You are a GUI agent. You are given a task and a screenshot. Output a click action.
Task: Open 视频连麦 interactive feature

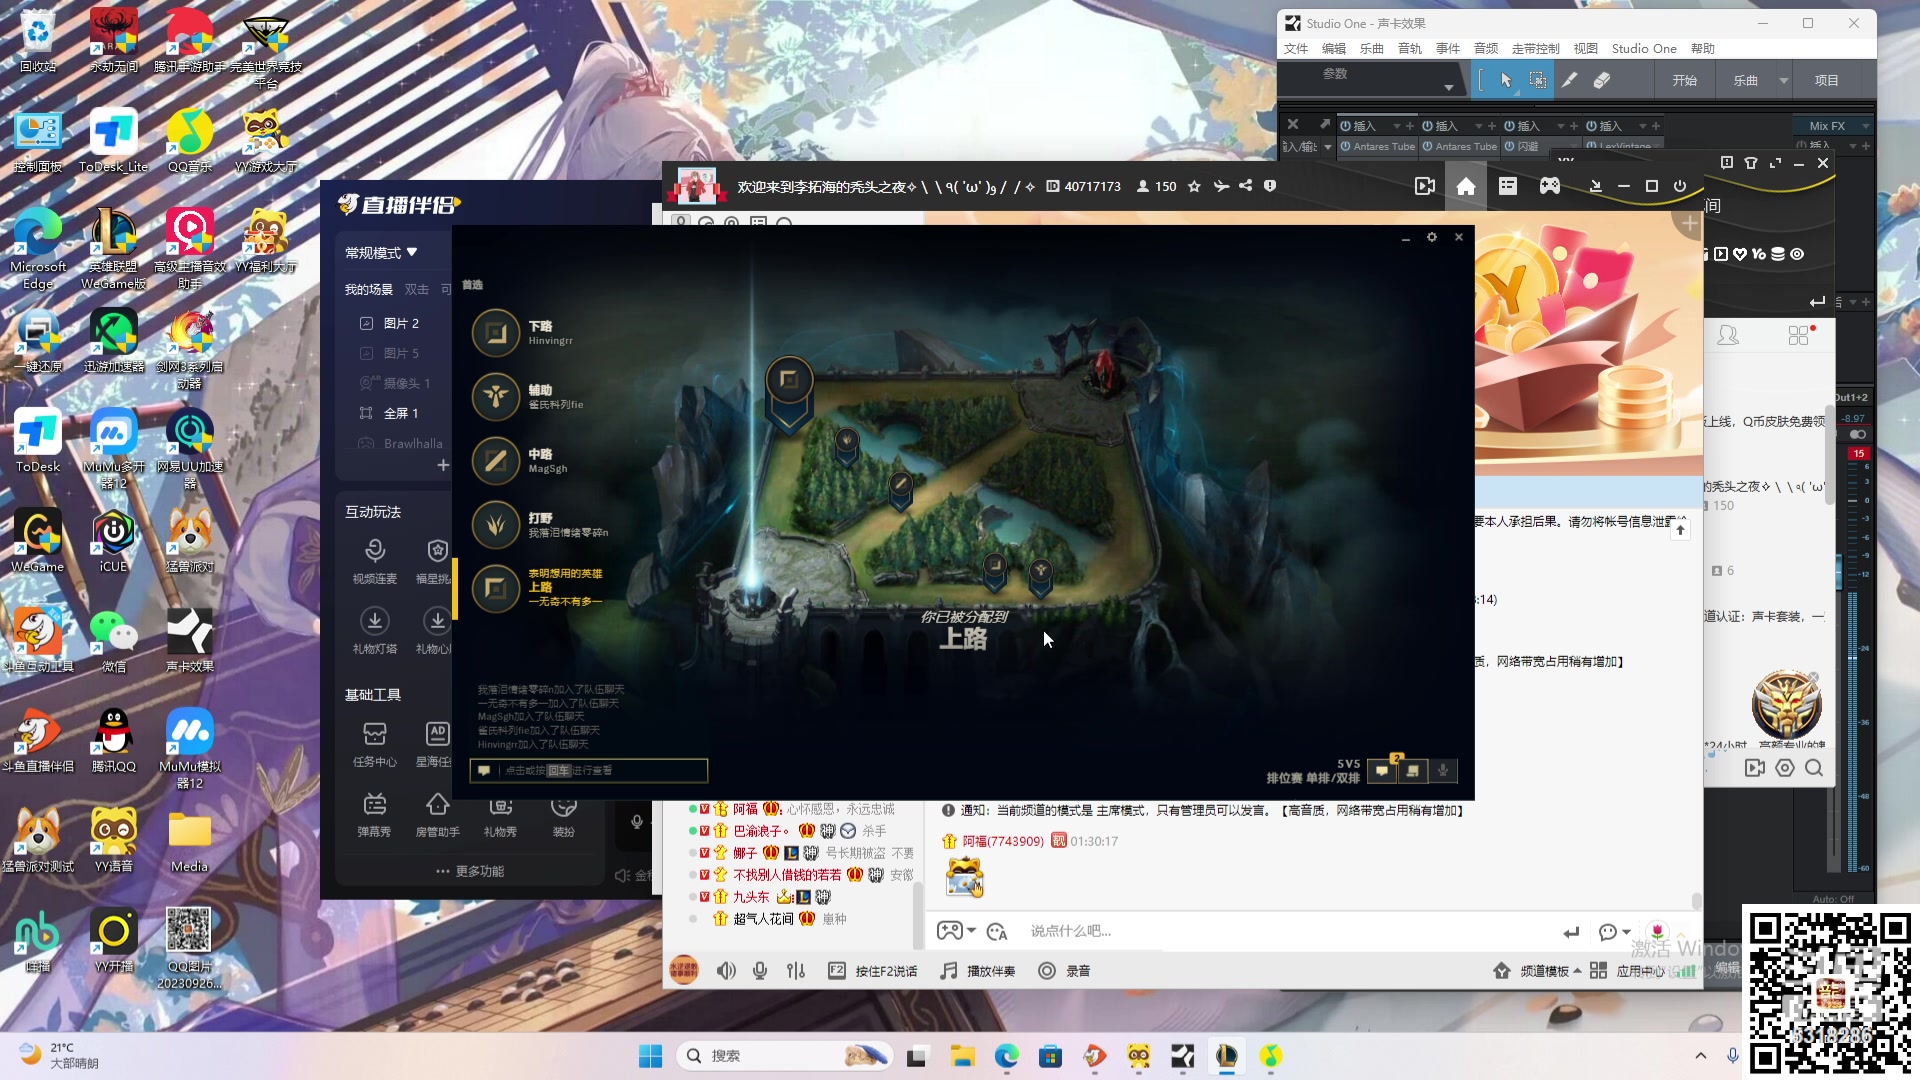click(375, 561)
